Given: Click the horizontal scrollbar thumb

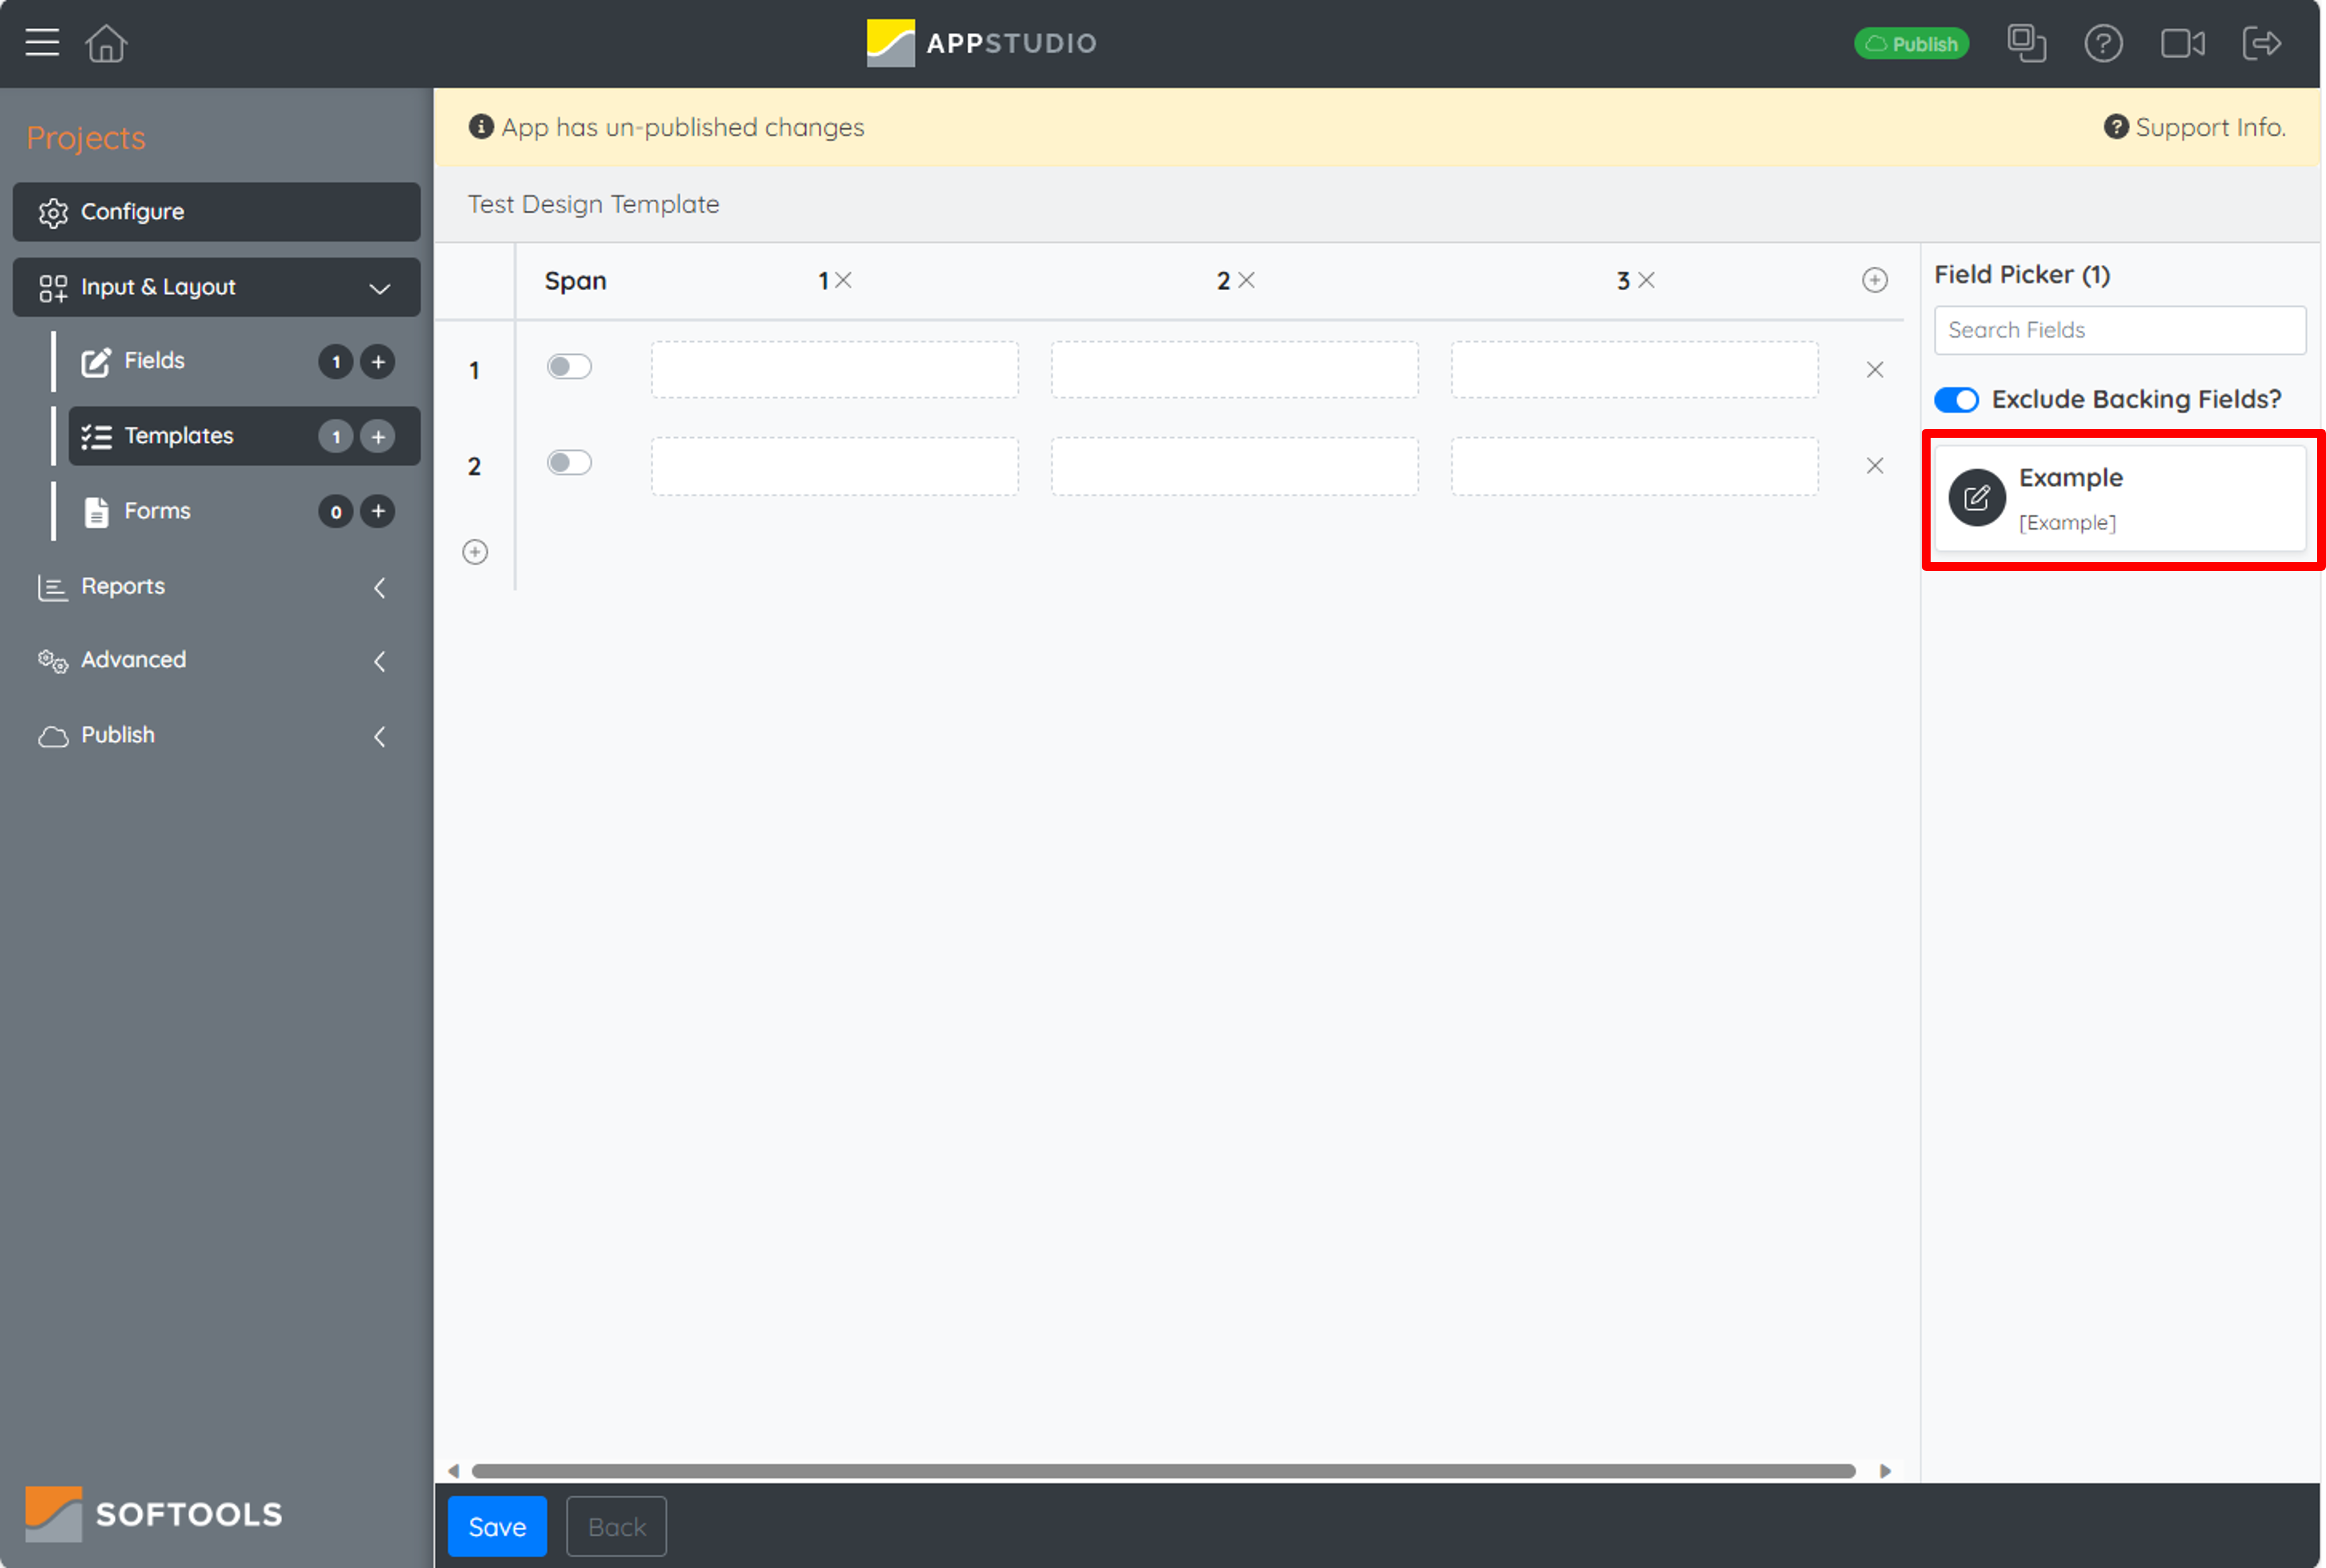Looking at the screenshot, I should [1163, 1470].
